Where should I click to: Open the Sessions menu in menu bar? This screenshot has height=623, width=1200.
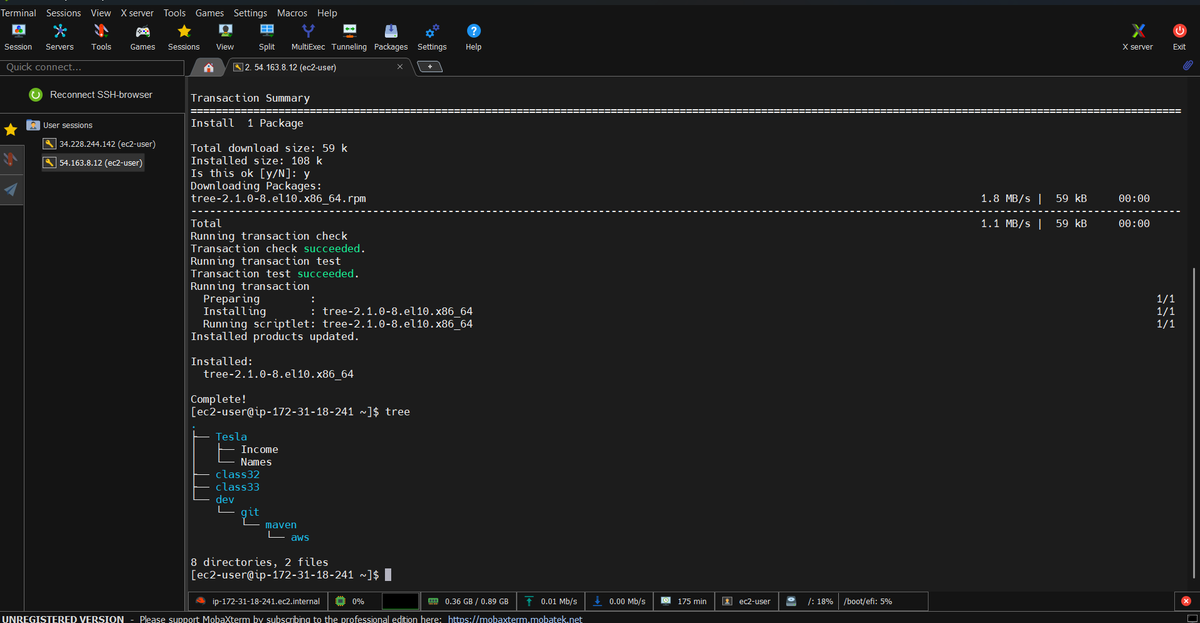click(63, 13)
